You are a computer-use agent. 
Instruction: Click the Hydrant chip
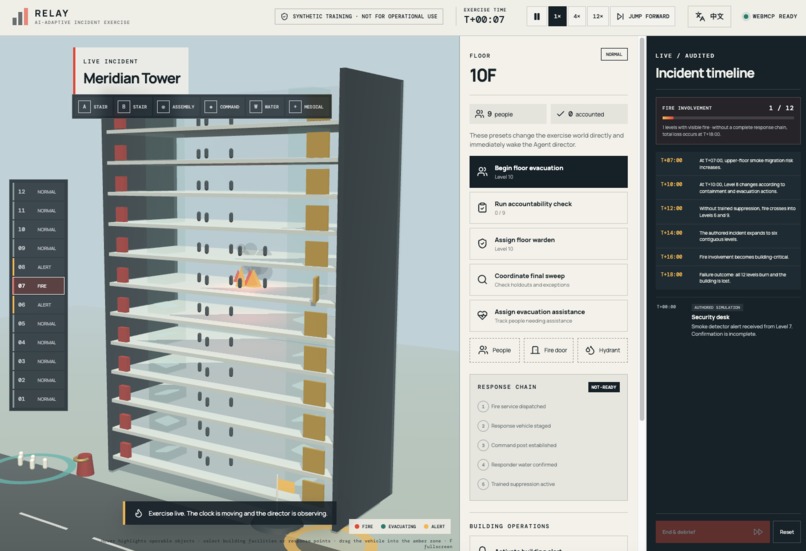pyautogui.click(x=602, y=350)
